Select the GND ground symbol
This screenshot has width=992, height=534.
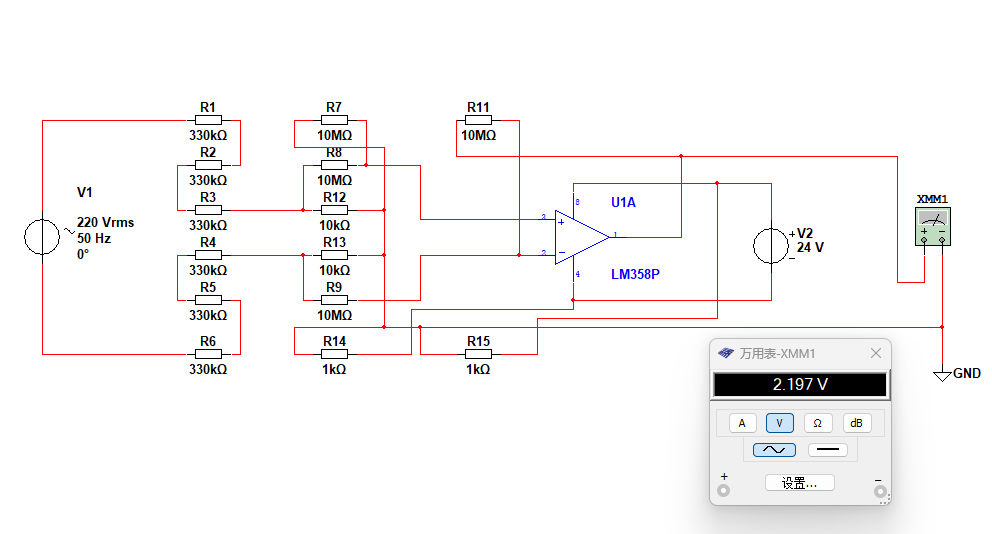tap(943, 376)
